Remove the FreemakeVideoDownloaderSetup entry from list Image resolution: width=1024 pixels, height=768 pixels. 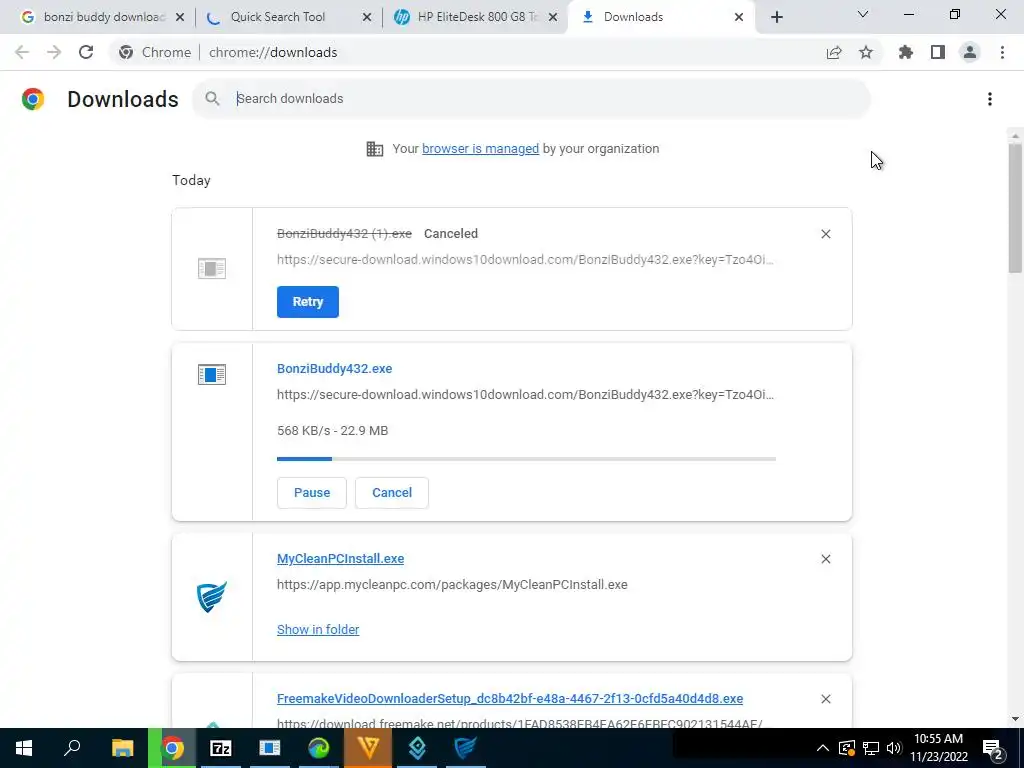click(x=825, y=699)
